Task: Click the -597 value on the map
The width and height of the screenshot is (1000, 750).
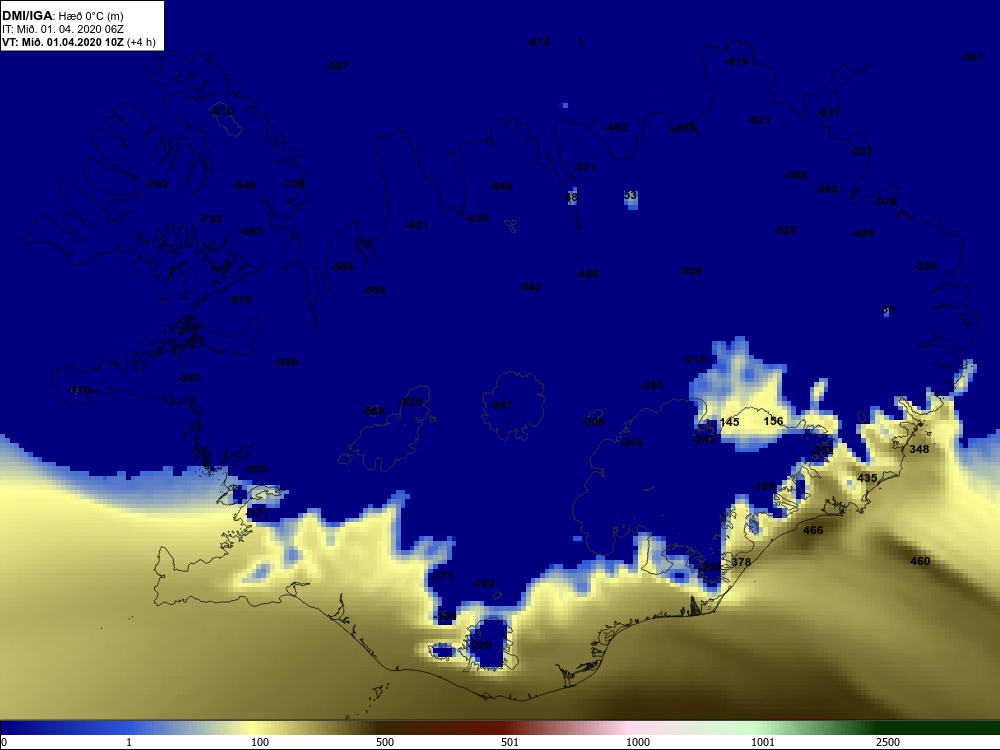Action: (189, 378)
